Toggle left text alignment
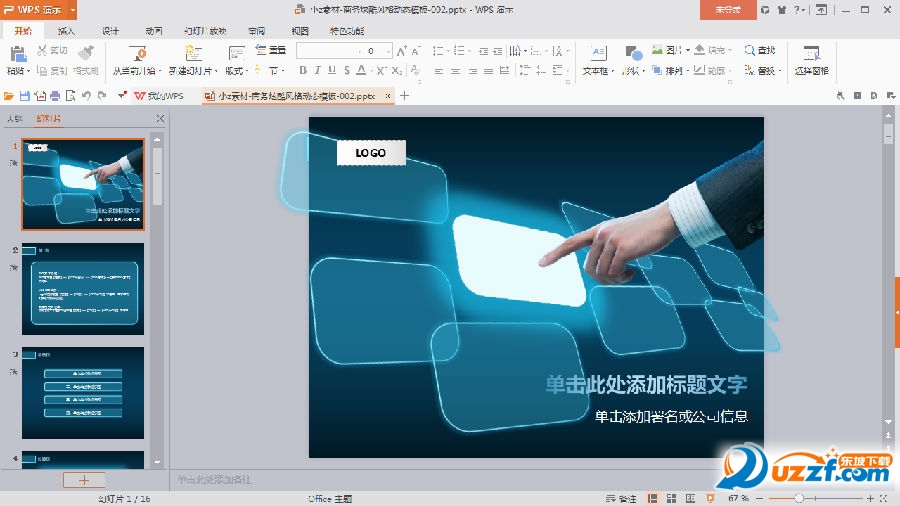Viewport: 900px width, 506px height. tap(439, 71)
